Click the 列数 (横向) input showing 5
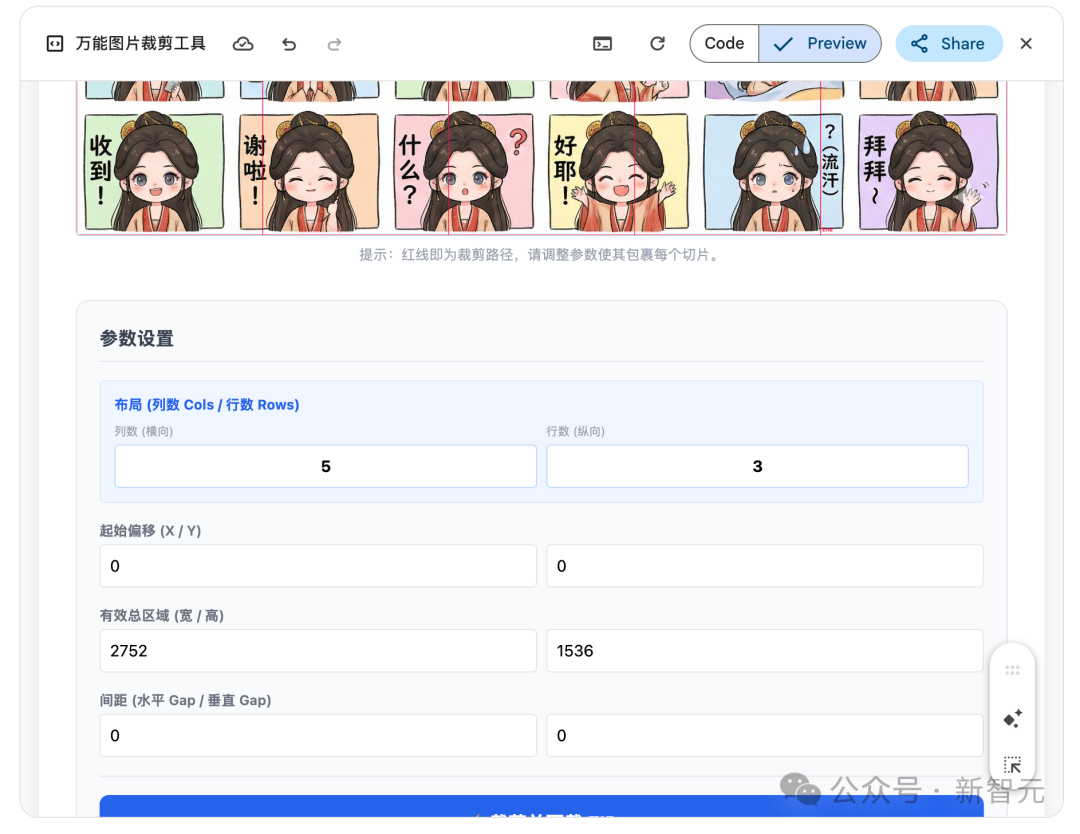The width and height of the screenshot is (1080, 834). pyautogui.click(x=325, y=466)
